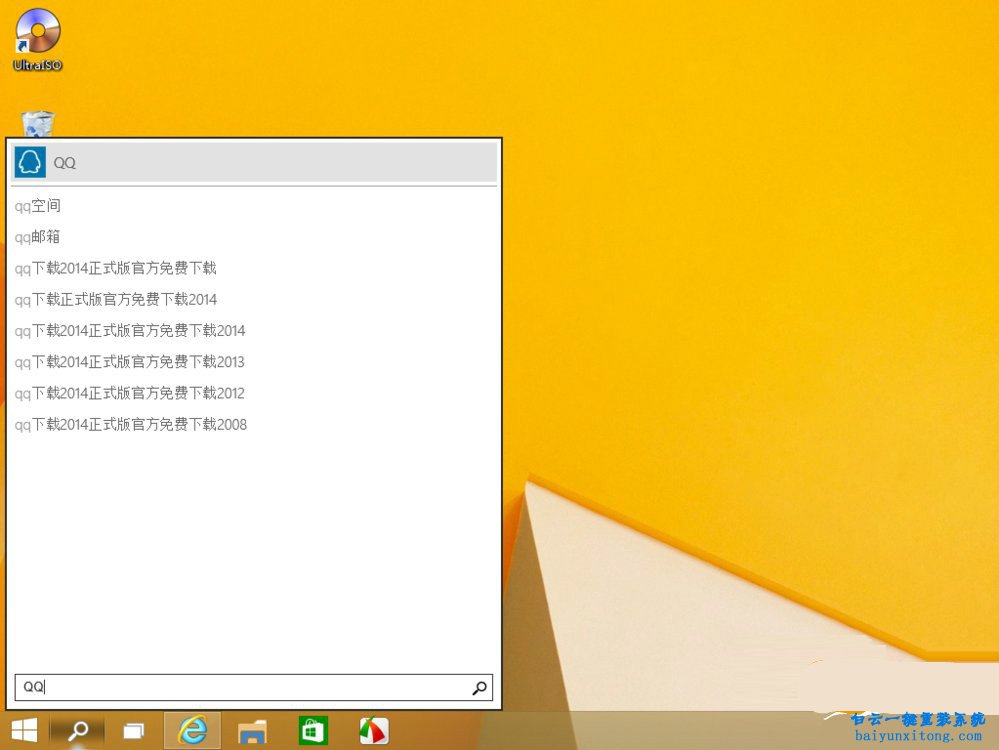The width and height of the screenshot is (999, 750).
Task: Select the download suggestion ending in 2008
Action: [130, 424]
